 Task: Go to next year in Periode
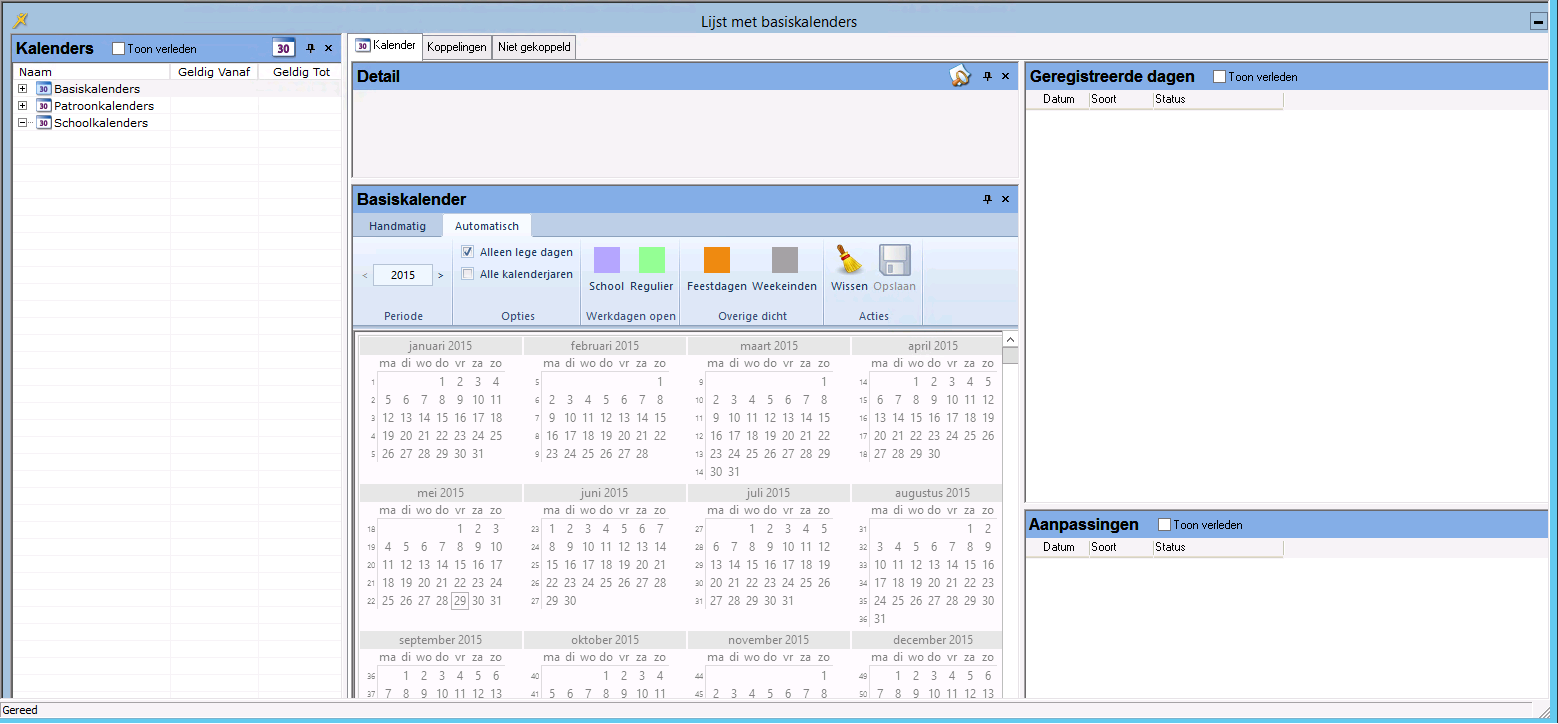[x=441, y=275]
